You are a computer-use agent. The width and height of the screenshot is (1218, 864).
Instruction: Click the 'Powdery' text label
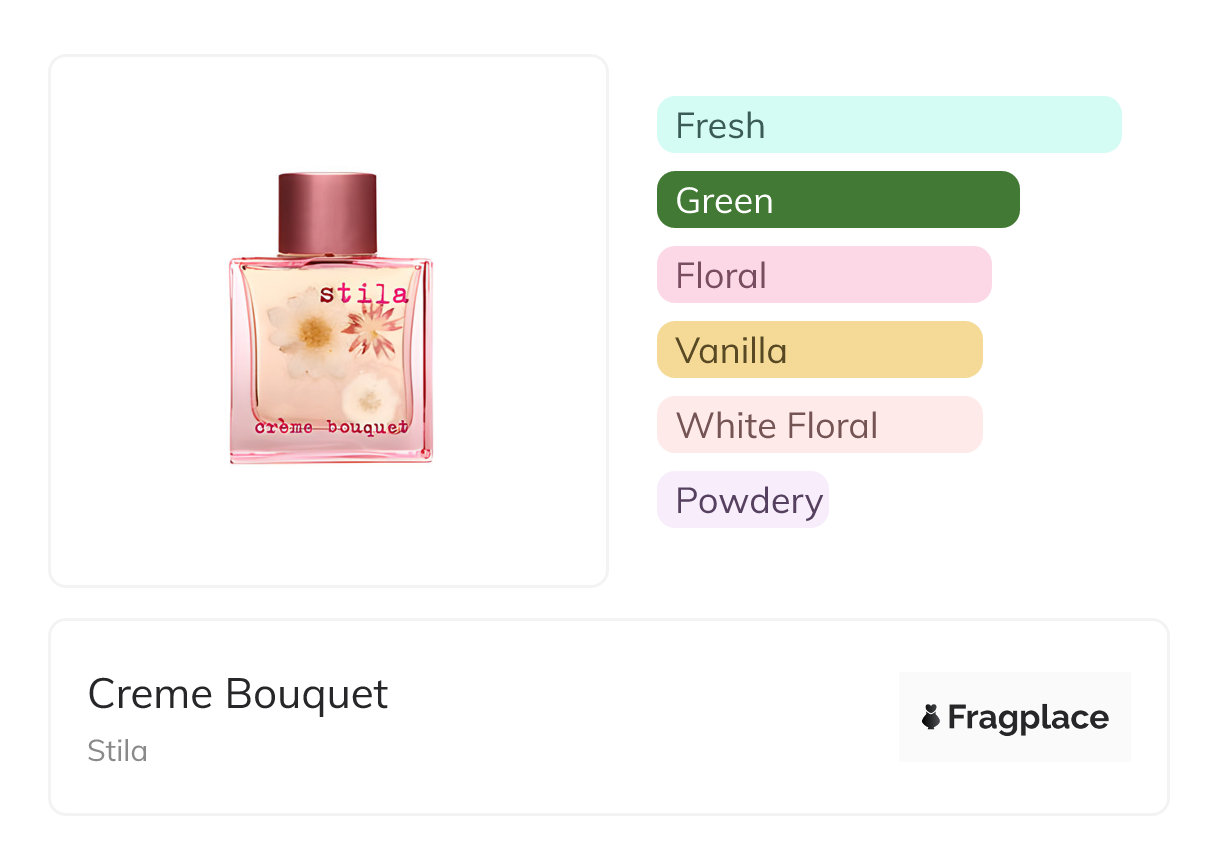(x=749, y=501)
